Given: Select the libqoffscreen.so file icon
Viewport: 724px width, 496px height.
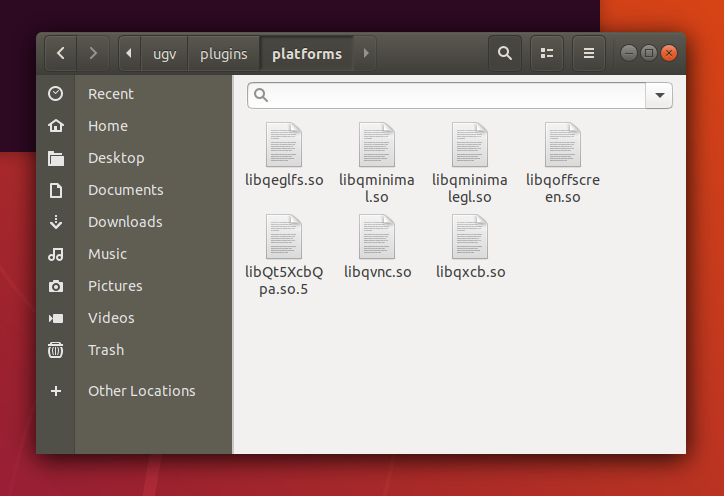Looking at the screenshot, I should [562, 145].
